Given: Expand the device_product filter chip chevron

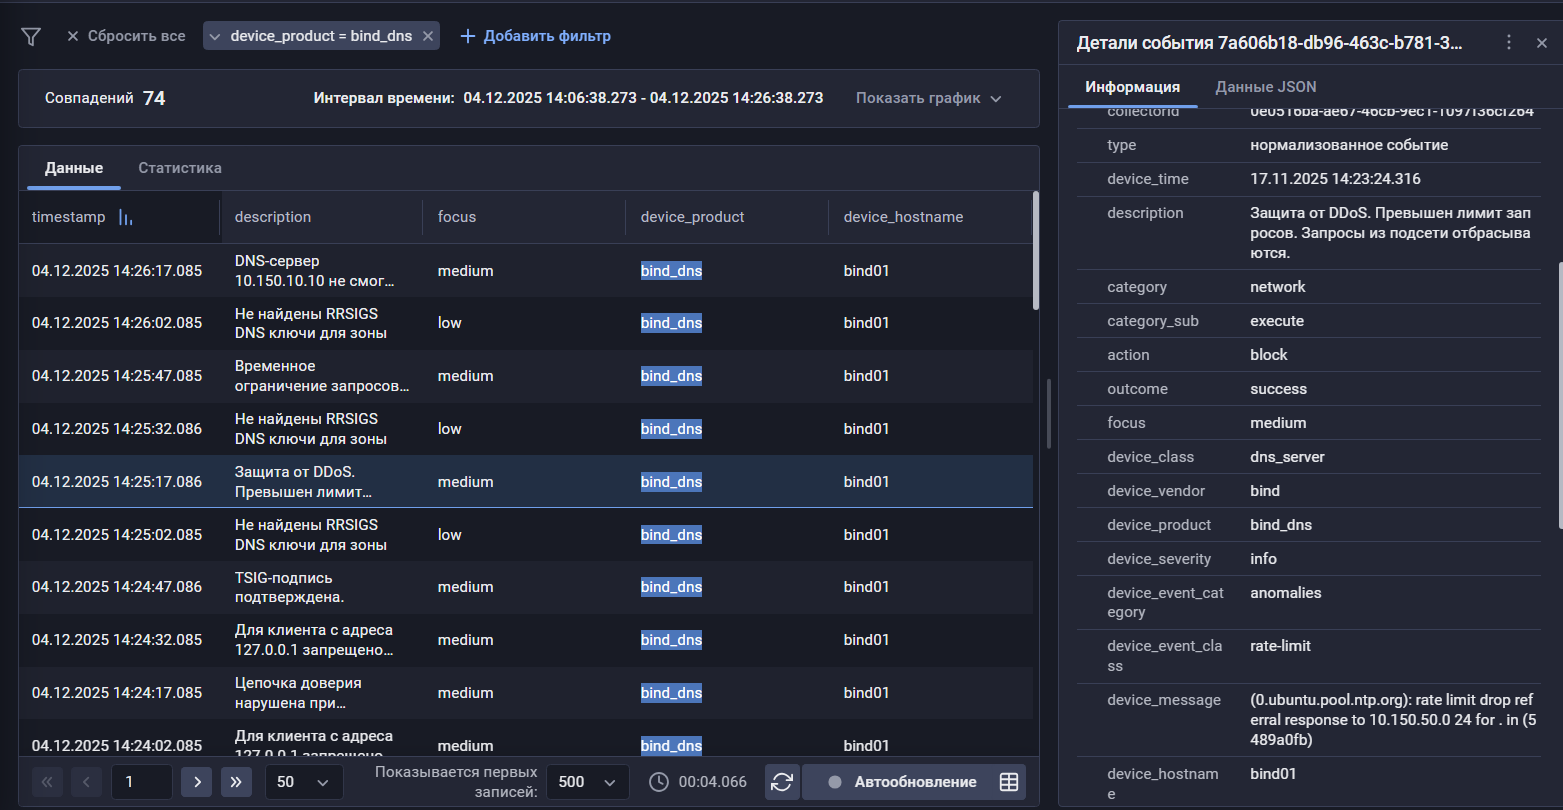Looking at the screenshot, I should pos(214,36).
